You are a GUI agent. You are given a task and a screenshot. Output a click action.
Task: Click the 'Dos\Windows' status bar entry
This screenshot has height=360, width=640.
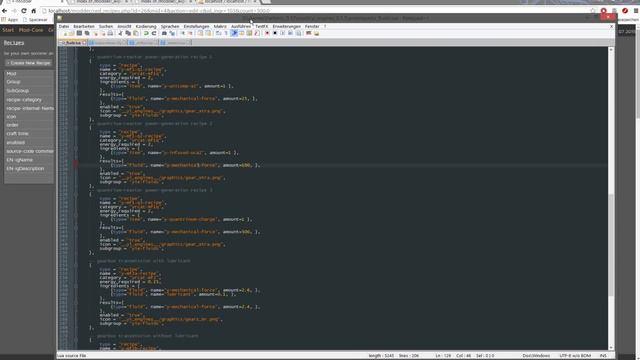pyautogui.click(x=536, y=356)
